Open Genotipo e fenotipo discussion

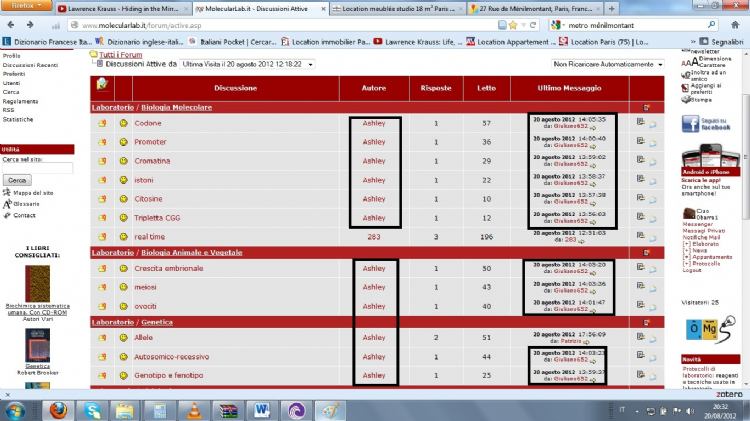169,376
